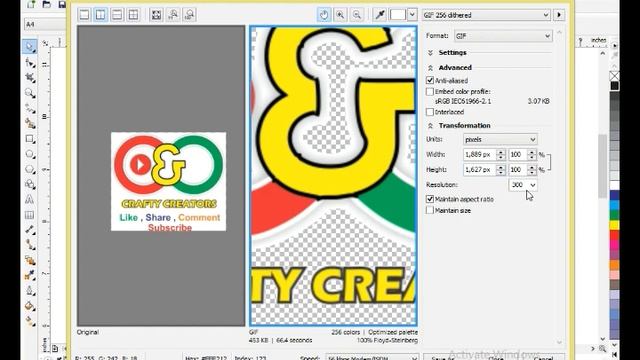Image resolution: width=640 pixels, height=360 pixels.
Task: Open the GIF 256 dithered preset dropdown
Action: point(486,15)
